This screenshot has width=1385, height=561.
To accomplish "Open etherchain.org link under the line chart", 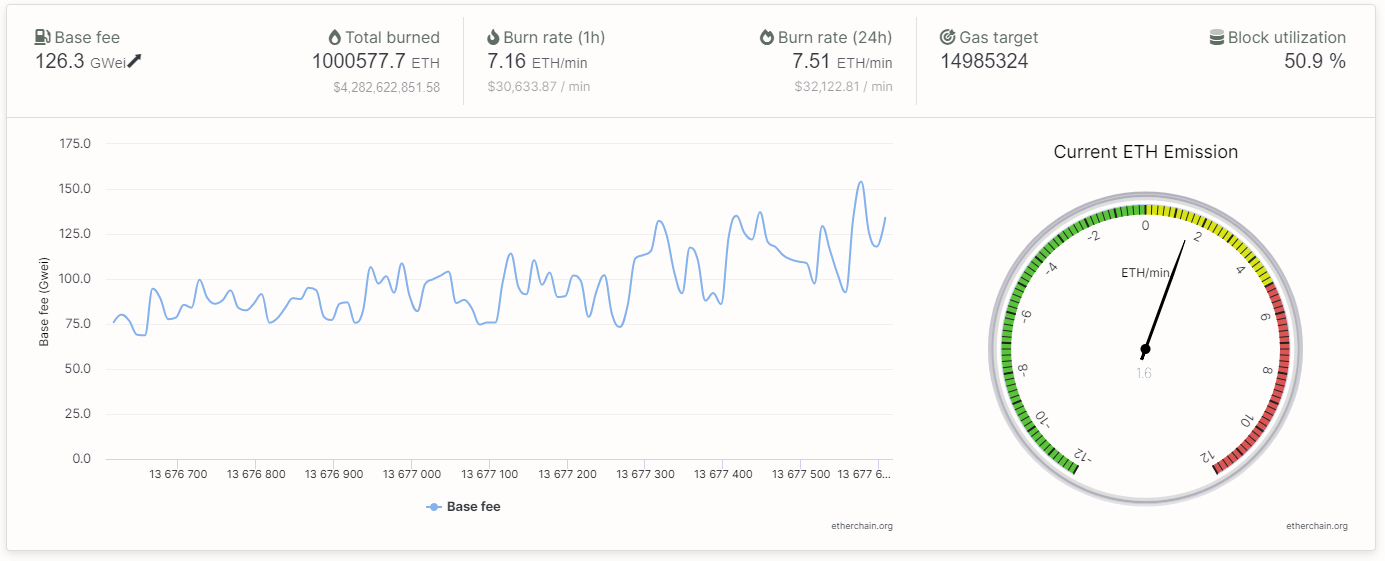I will pyautogui.click(x=862, y=526).
